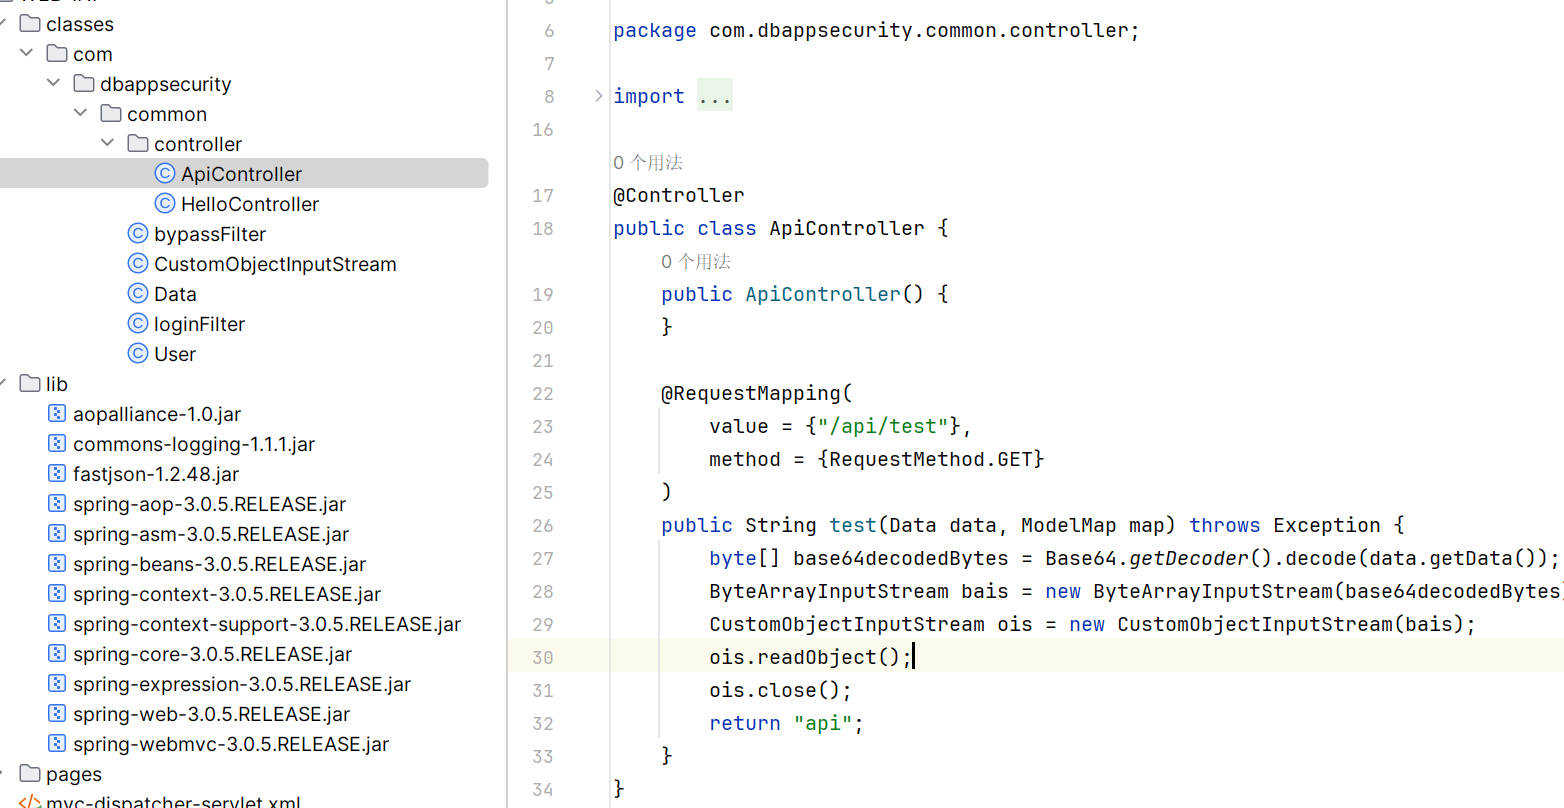
Task: Click the HelloController class icon
Action: point(165,204)
